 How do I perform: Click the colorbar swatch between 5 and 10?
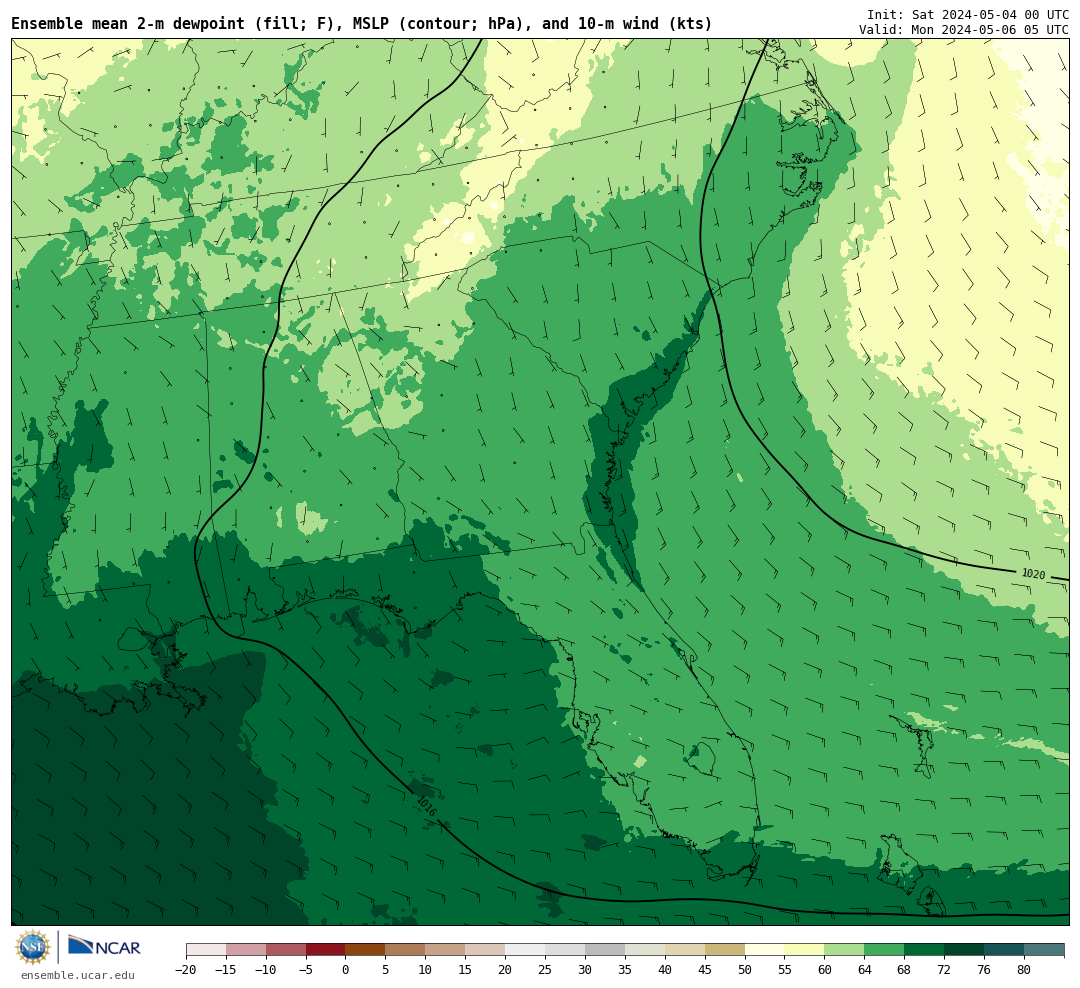pos(406,950)
